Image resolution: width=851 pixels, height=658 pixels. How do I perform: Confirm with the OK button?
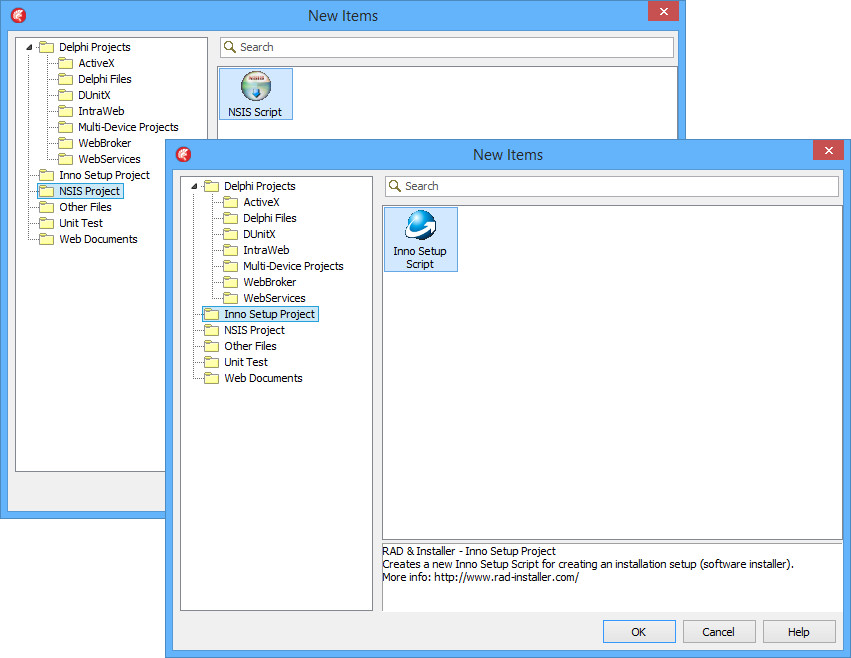point(639,631)
